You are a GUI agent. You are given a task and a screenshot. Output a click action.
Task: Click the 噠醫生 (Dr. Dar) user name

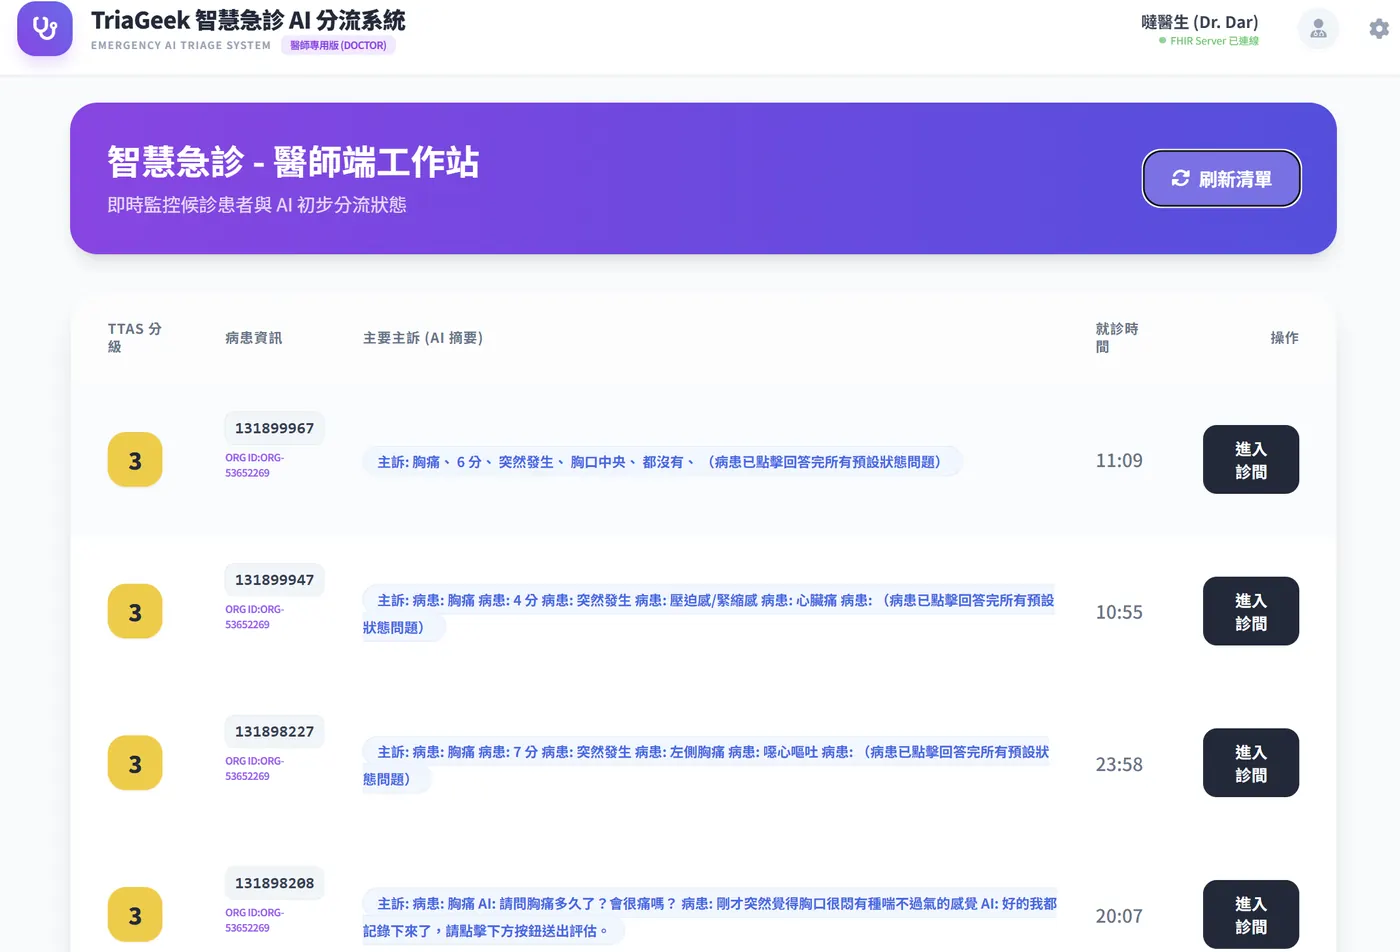coord(1200,22)
